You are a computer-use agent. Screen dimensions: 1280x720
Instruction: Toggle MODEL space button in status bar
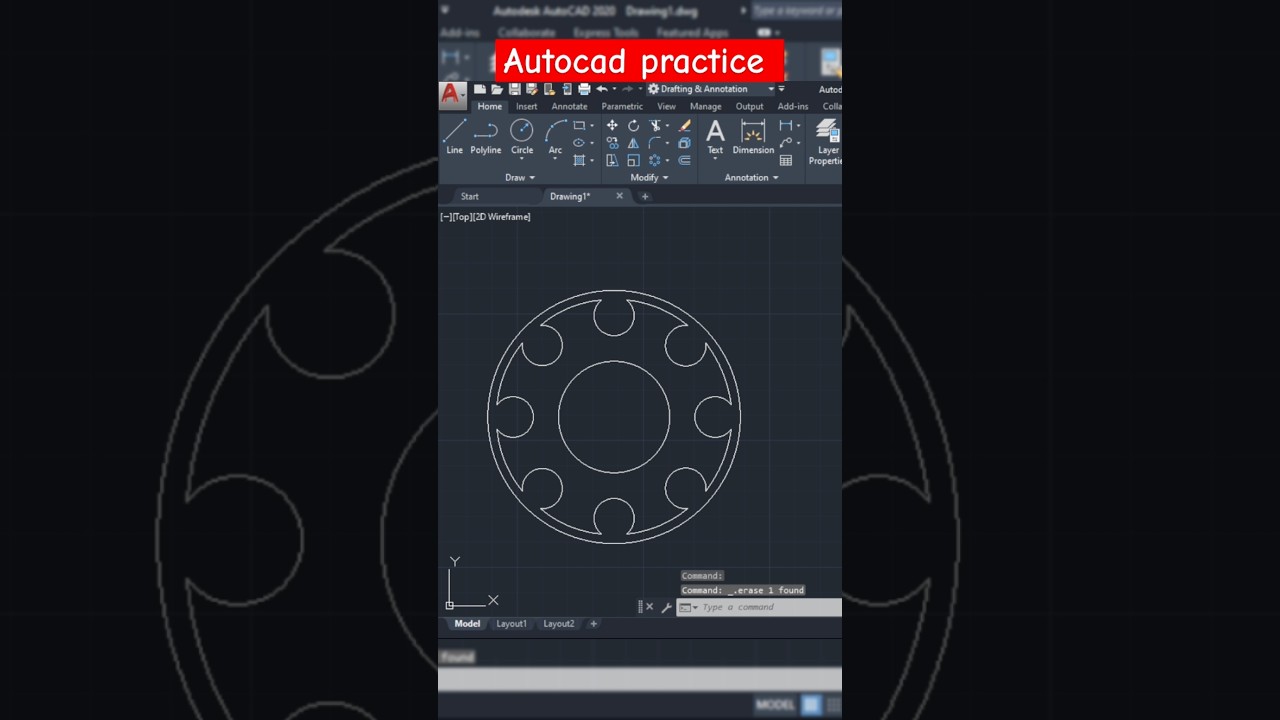[x=775, y=705]
